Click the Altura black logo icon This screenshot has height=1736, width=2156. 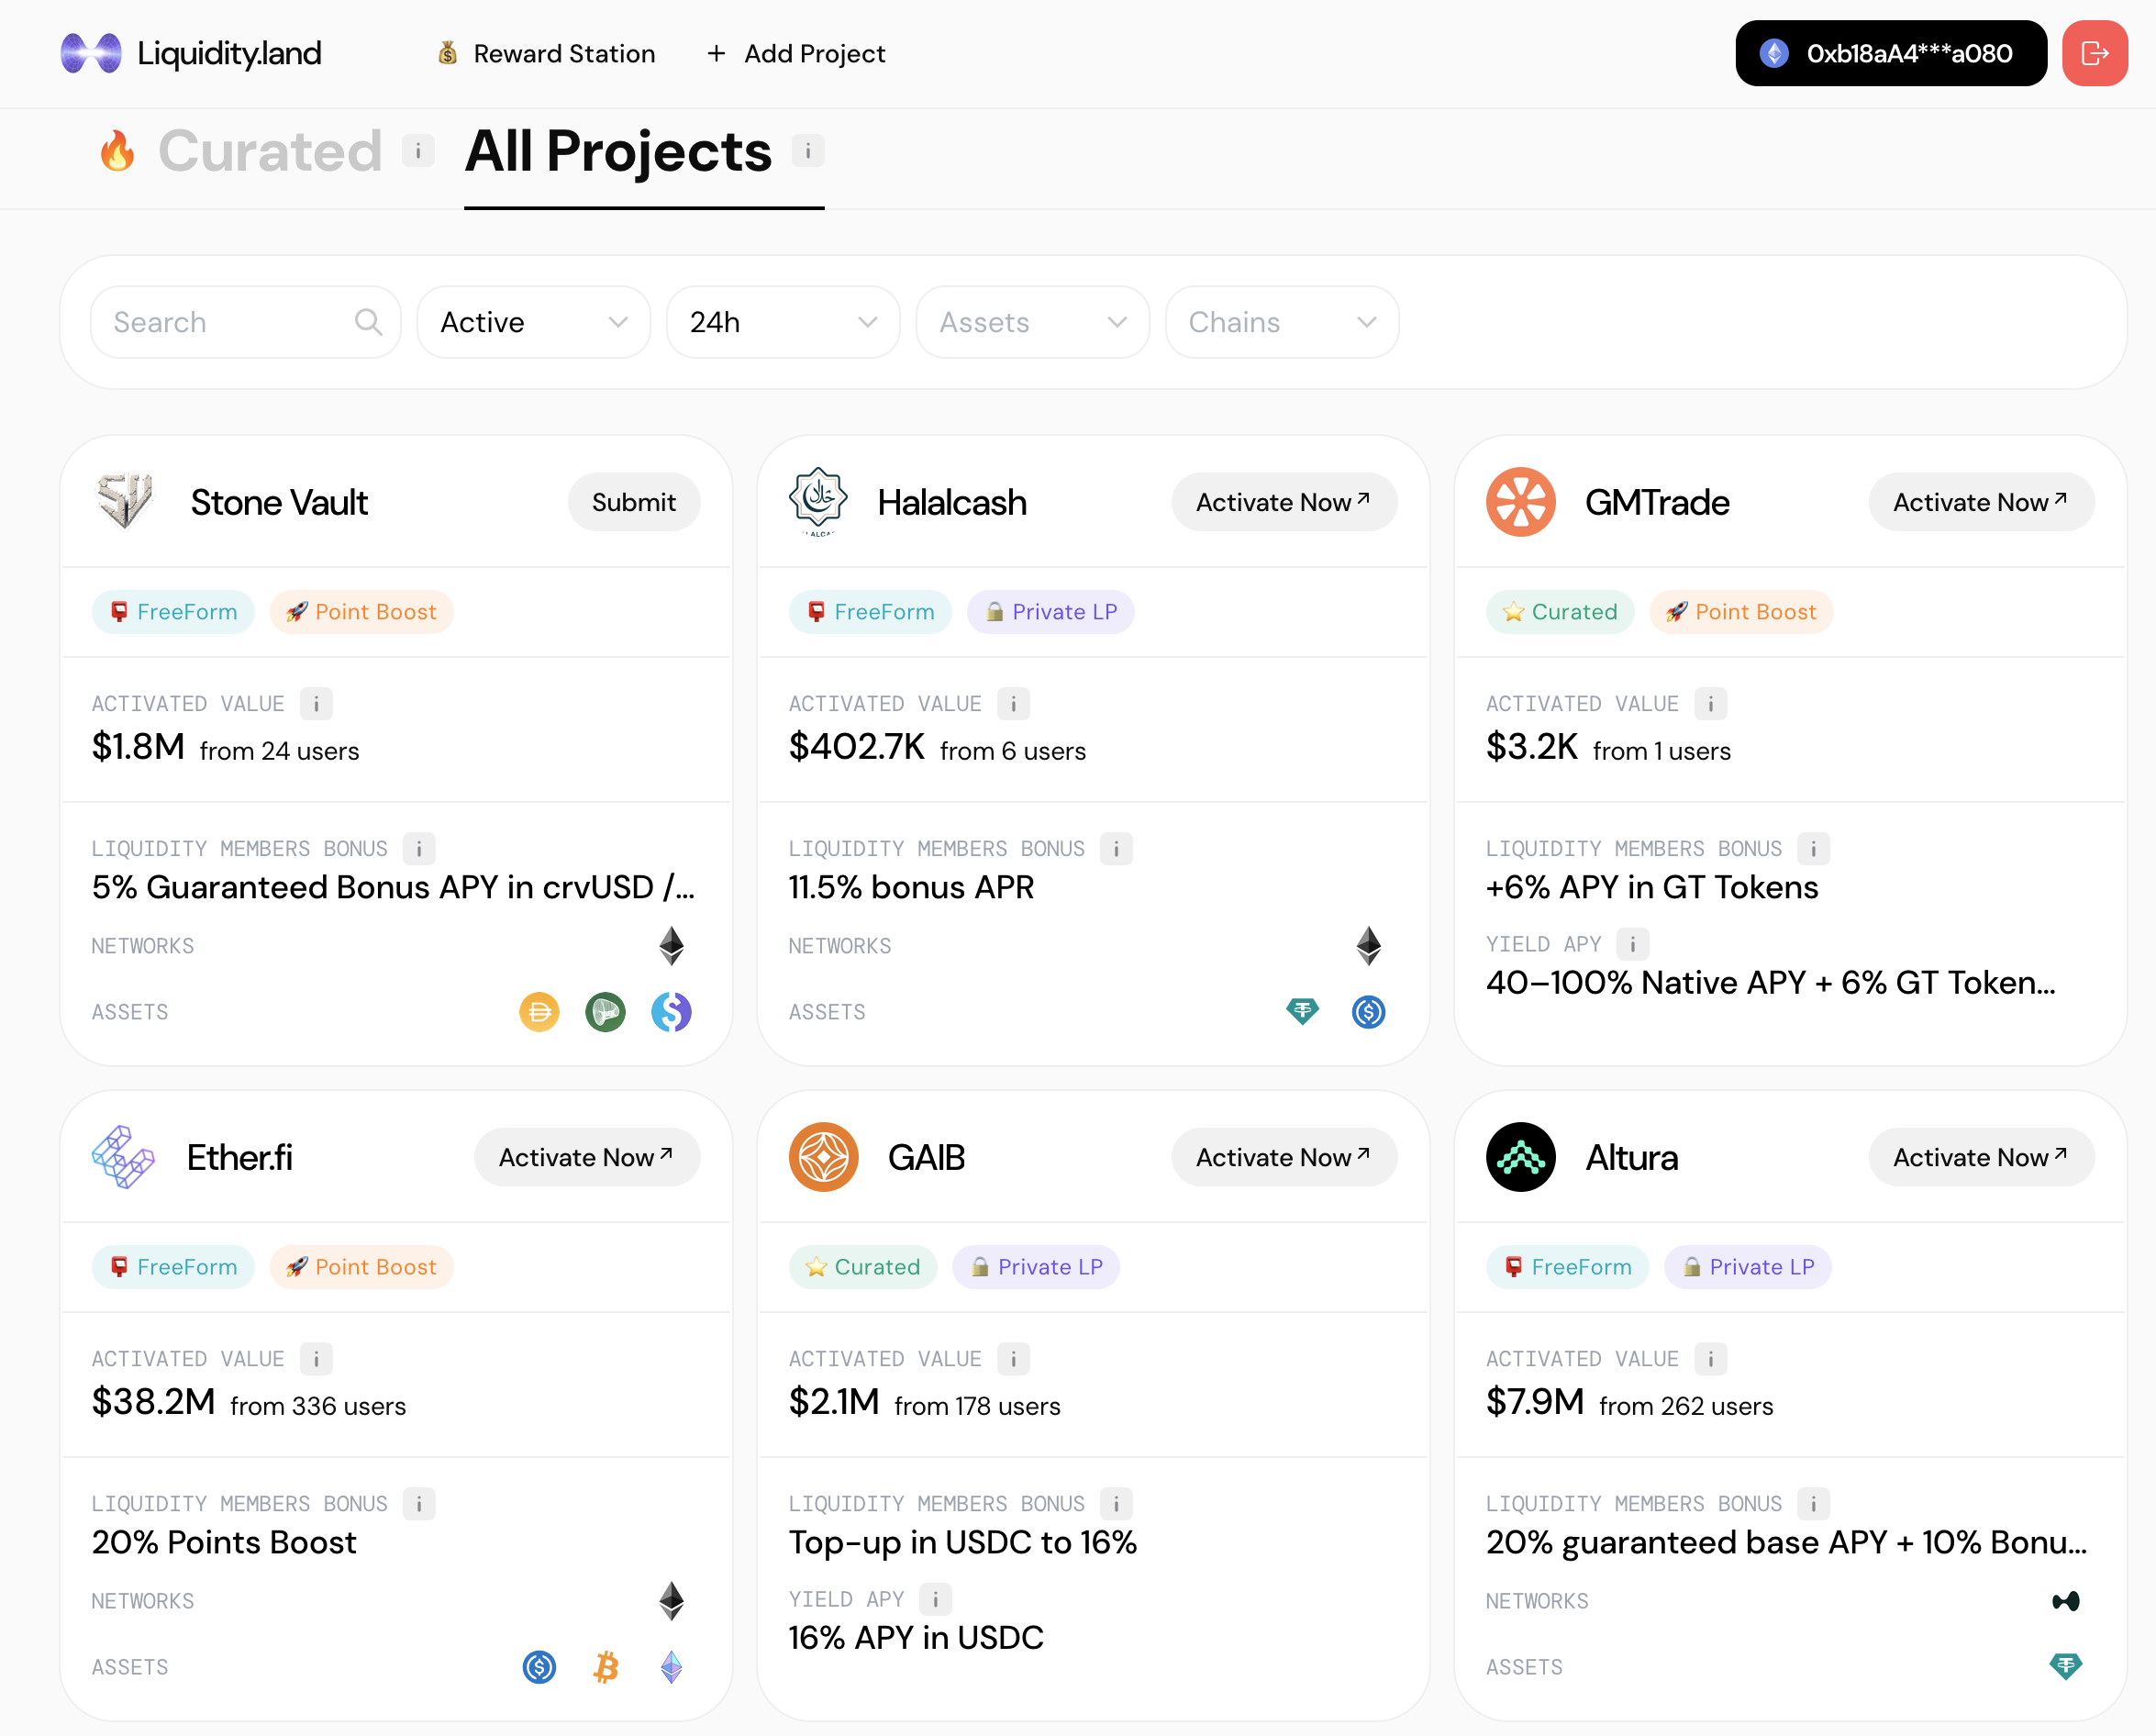click(x=1520, y=1157)
